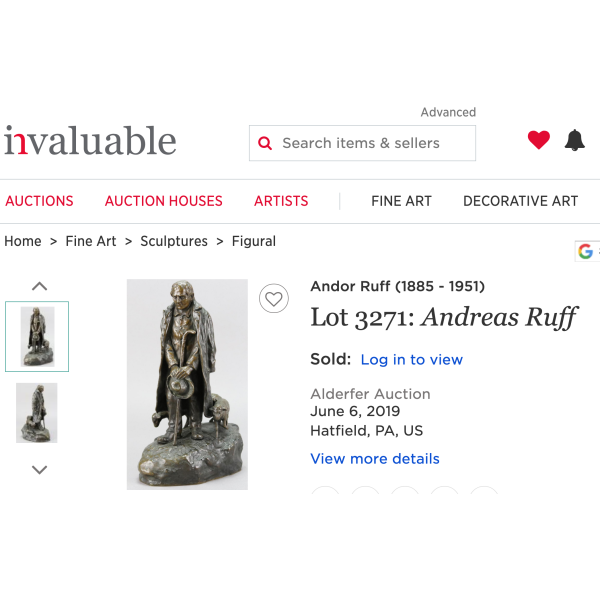The width and height of the screenshot is (600, 600).
Task: Show previous thumbnails with up chevron
Action: [39, 286]
